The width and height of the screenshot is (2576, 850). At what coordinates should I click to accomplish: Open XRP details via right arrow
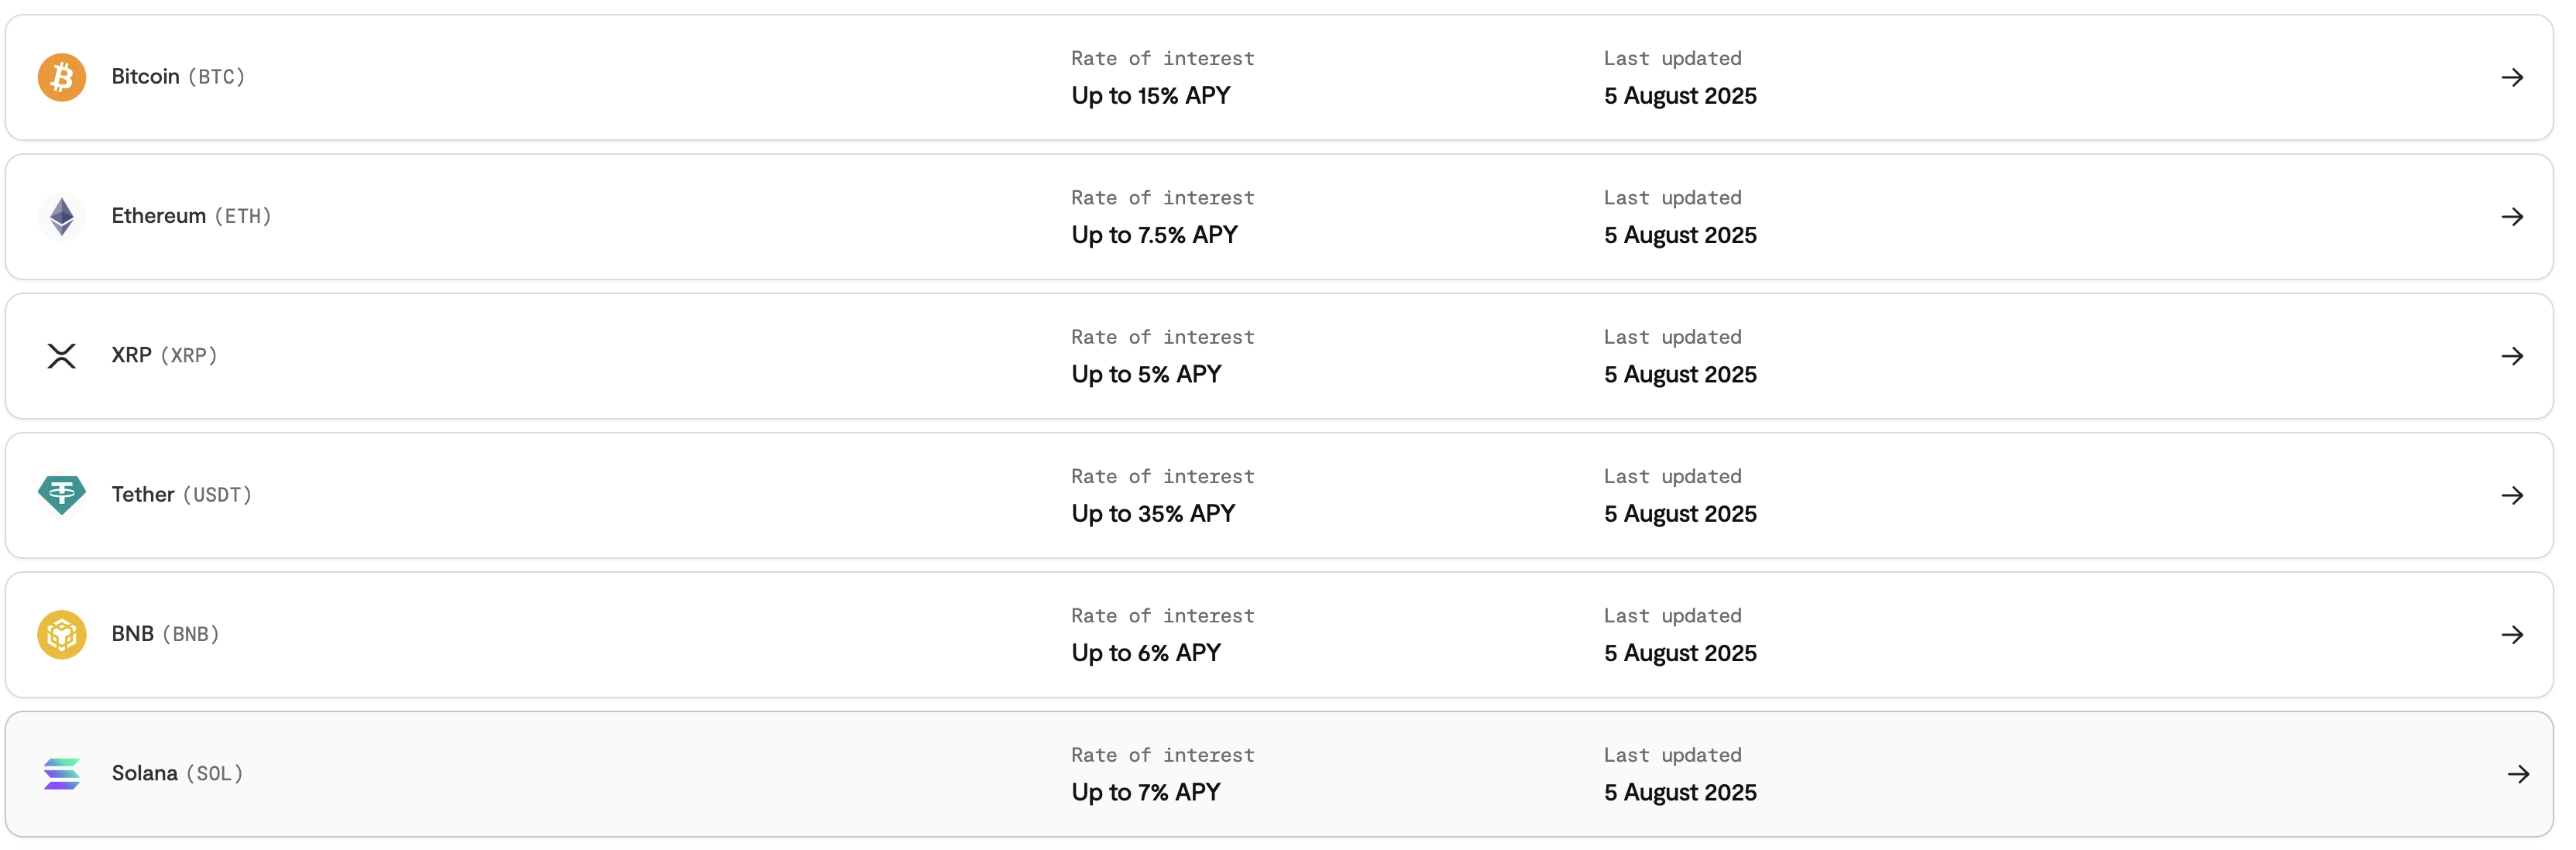[2512, 356]
